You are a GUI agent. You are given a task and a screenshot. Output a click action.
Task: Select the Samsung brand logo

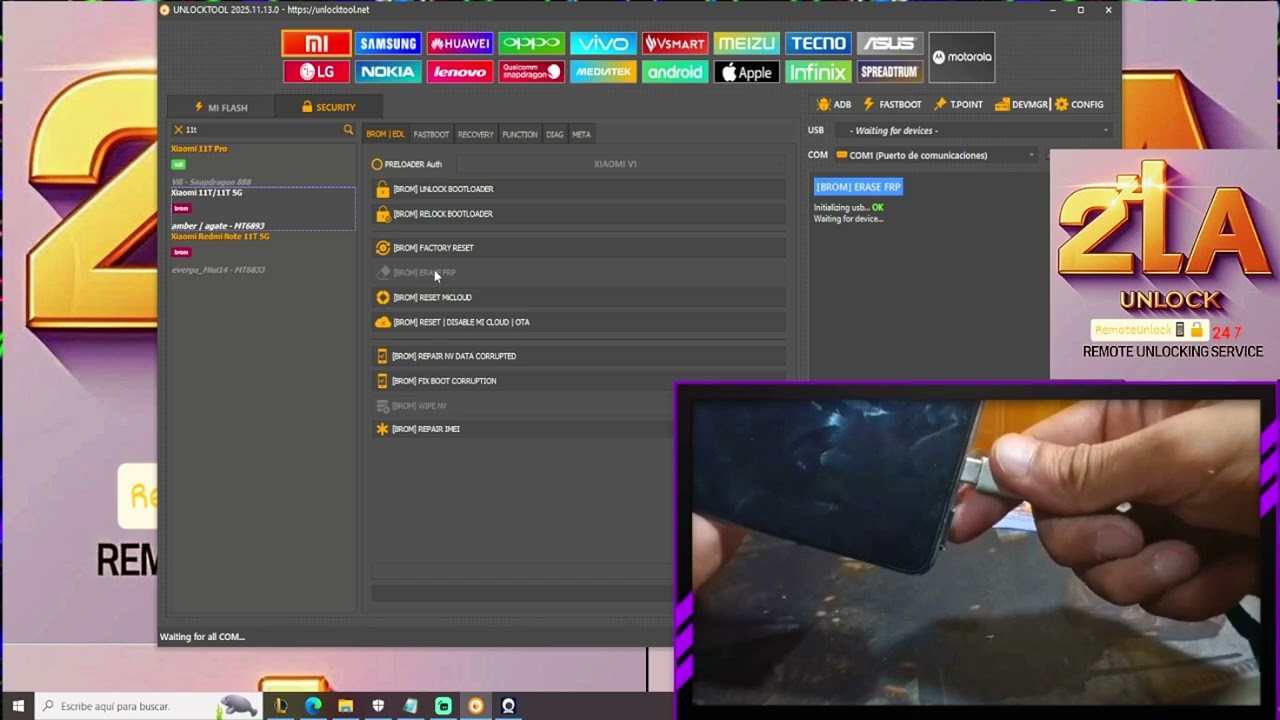coord(388,43)
